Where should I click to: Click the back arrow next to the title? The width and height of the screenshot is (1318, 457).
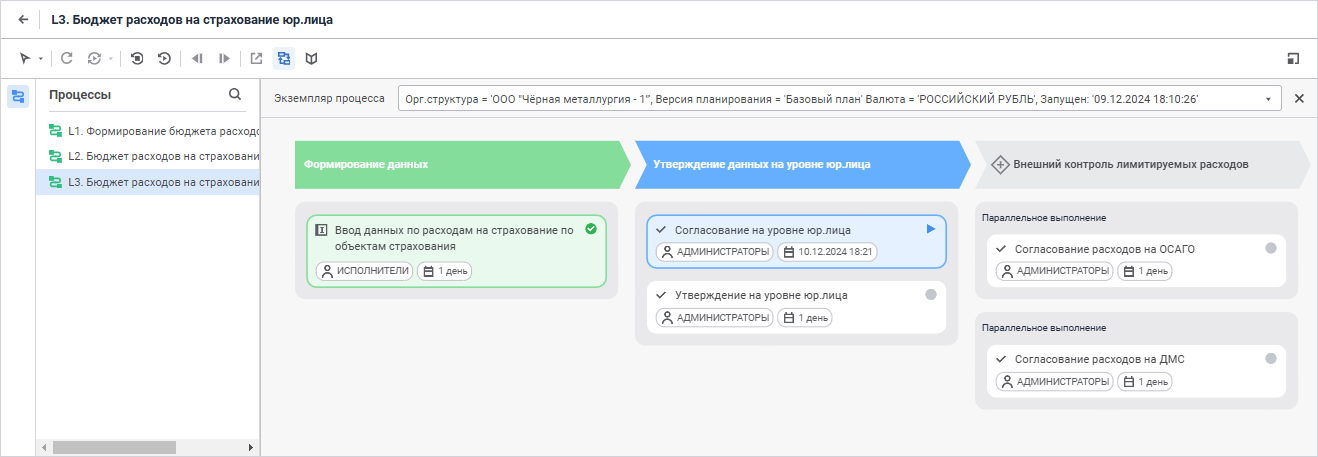(x=23, y=19)
